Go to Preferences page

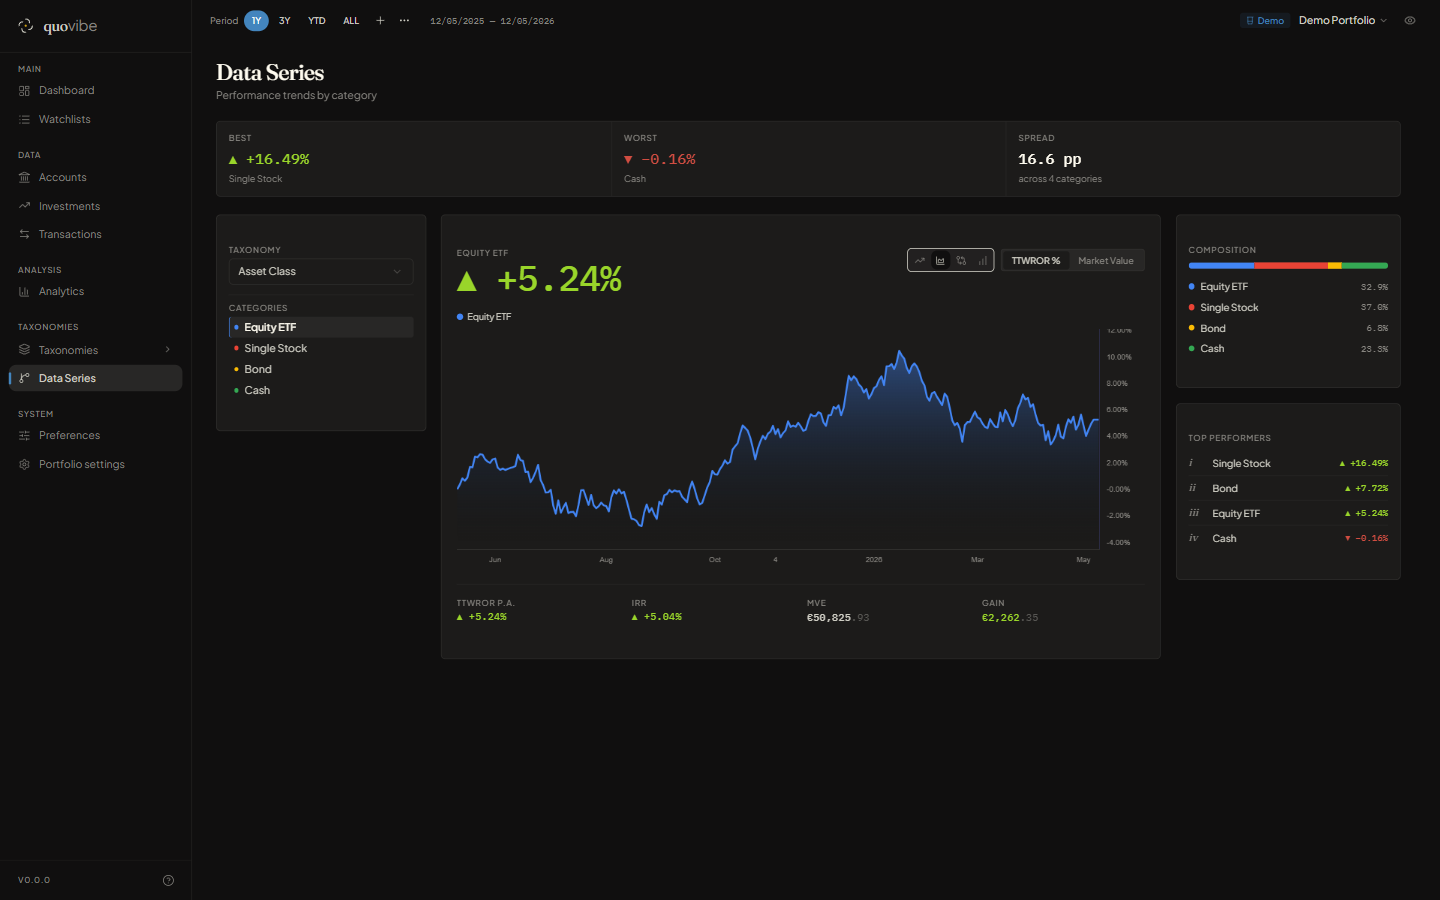[x=95, y=436]
